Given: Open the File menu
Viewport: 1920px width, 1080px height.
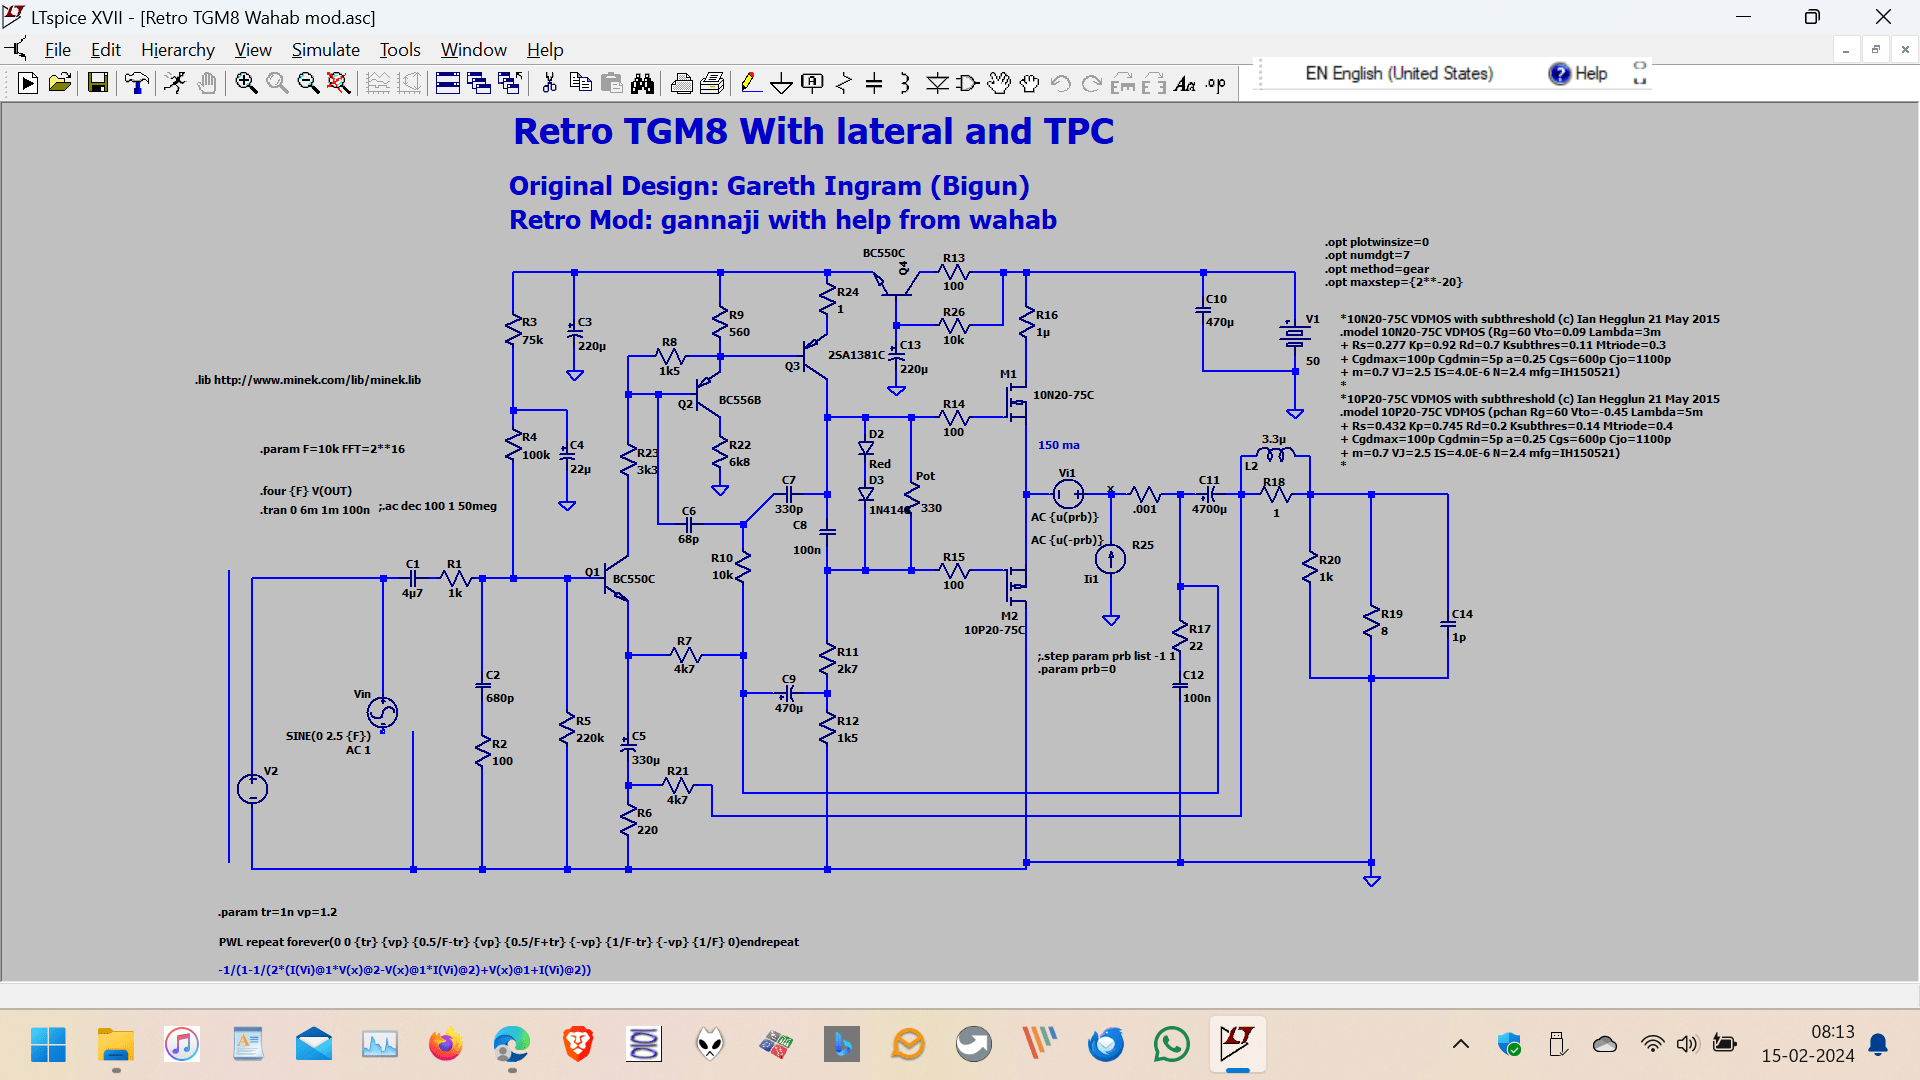Looking at the screenshot, I should click(58, 50).
